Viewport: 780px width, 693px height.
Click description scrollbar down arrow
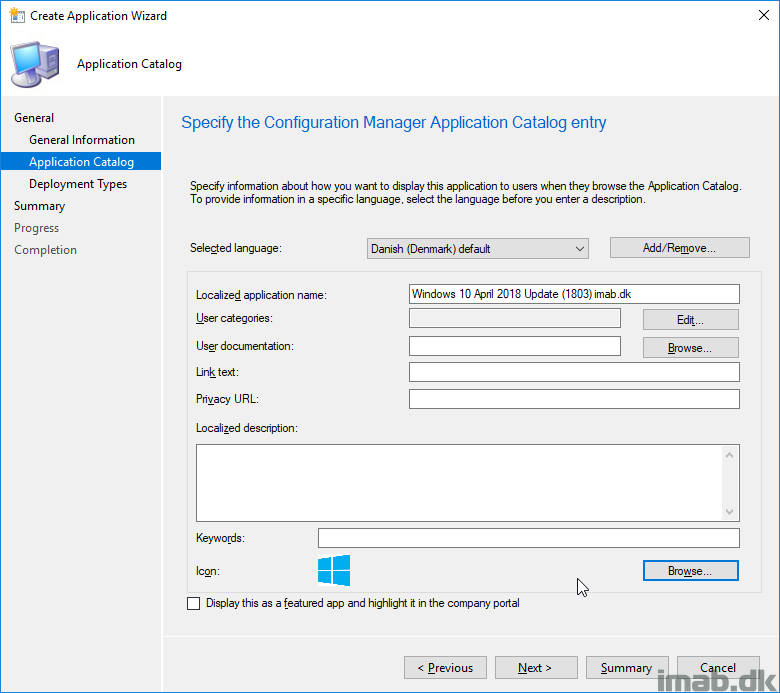(729, 511)
